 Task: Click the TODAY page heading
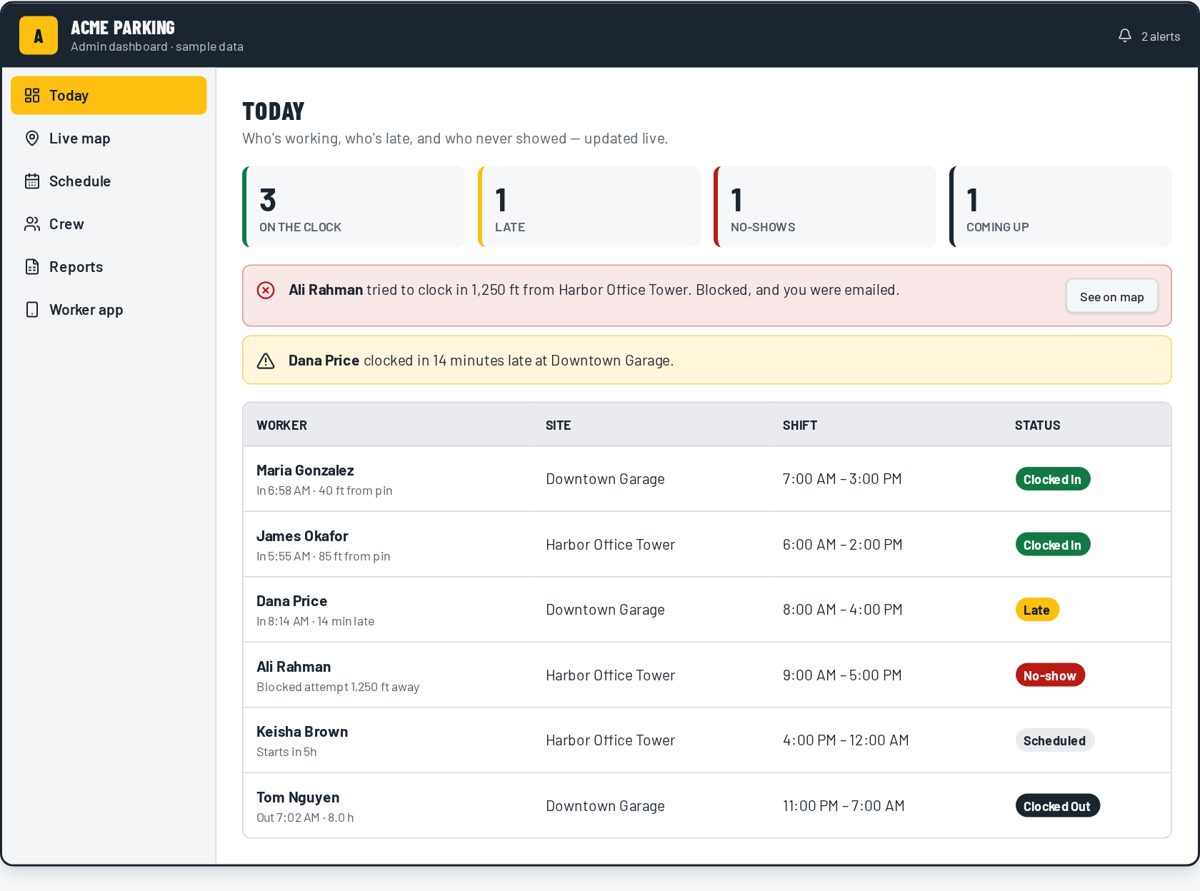coord(273,111)
